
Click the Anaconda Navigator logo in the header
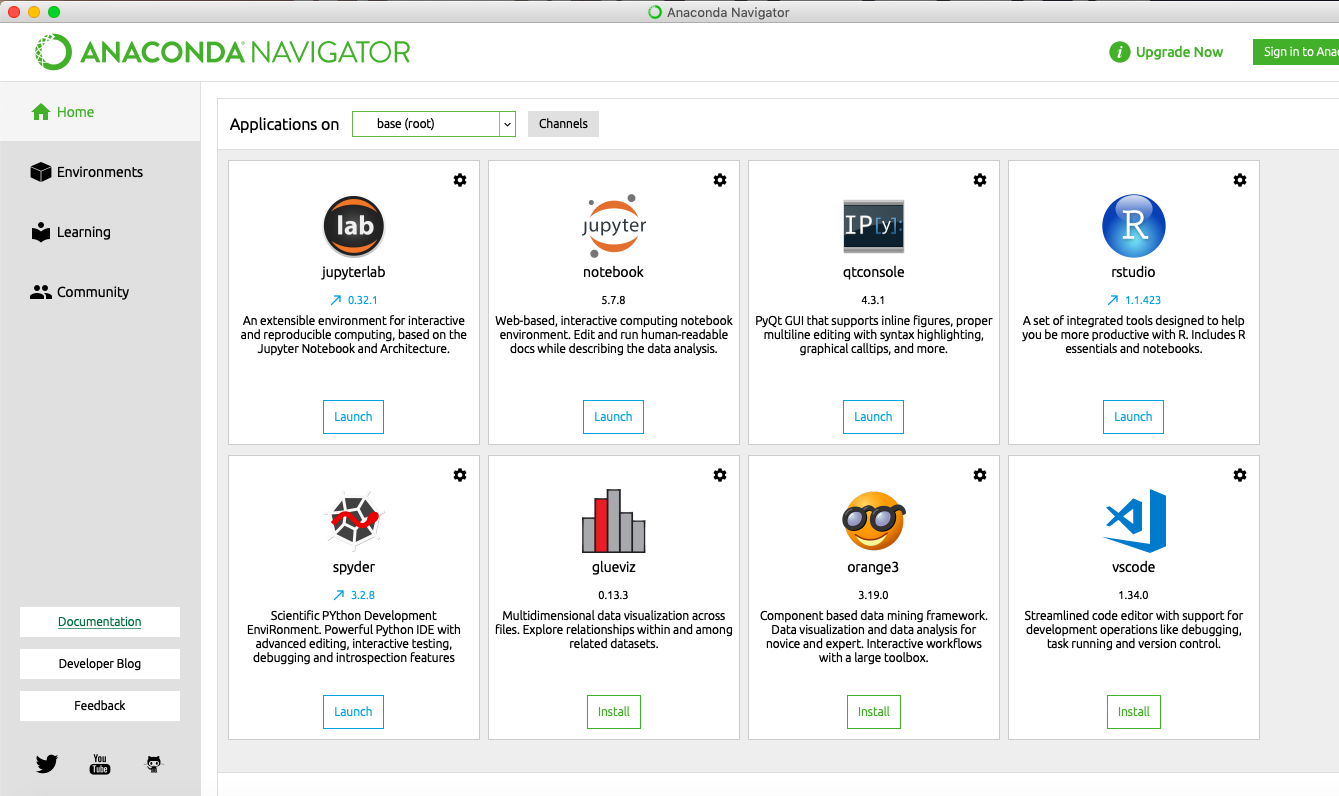click(x=222, y=52)
